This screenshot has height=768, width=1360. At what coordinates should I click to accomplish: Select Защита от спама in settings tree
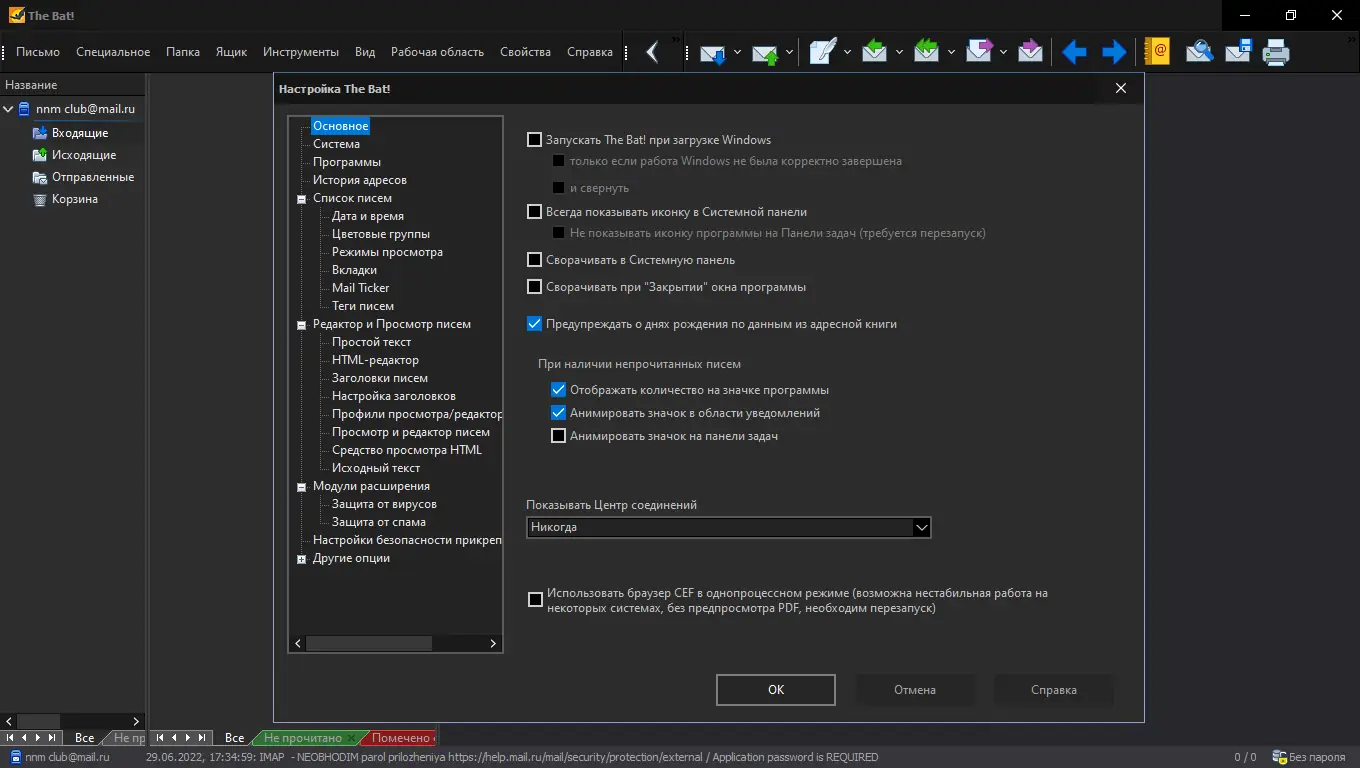coord(379,522)
